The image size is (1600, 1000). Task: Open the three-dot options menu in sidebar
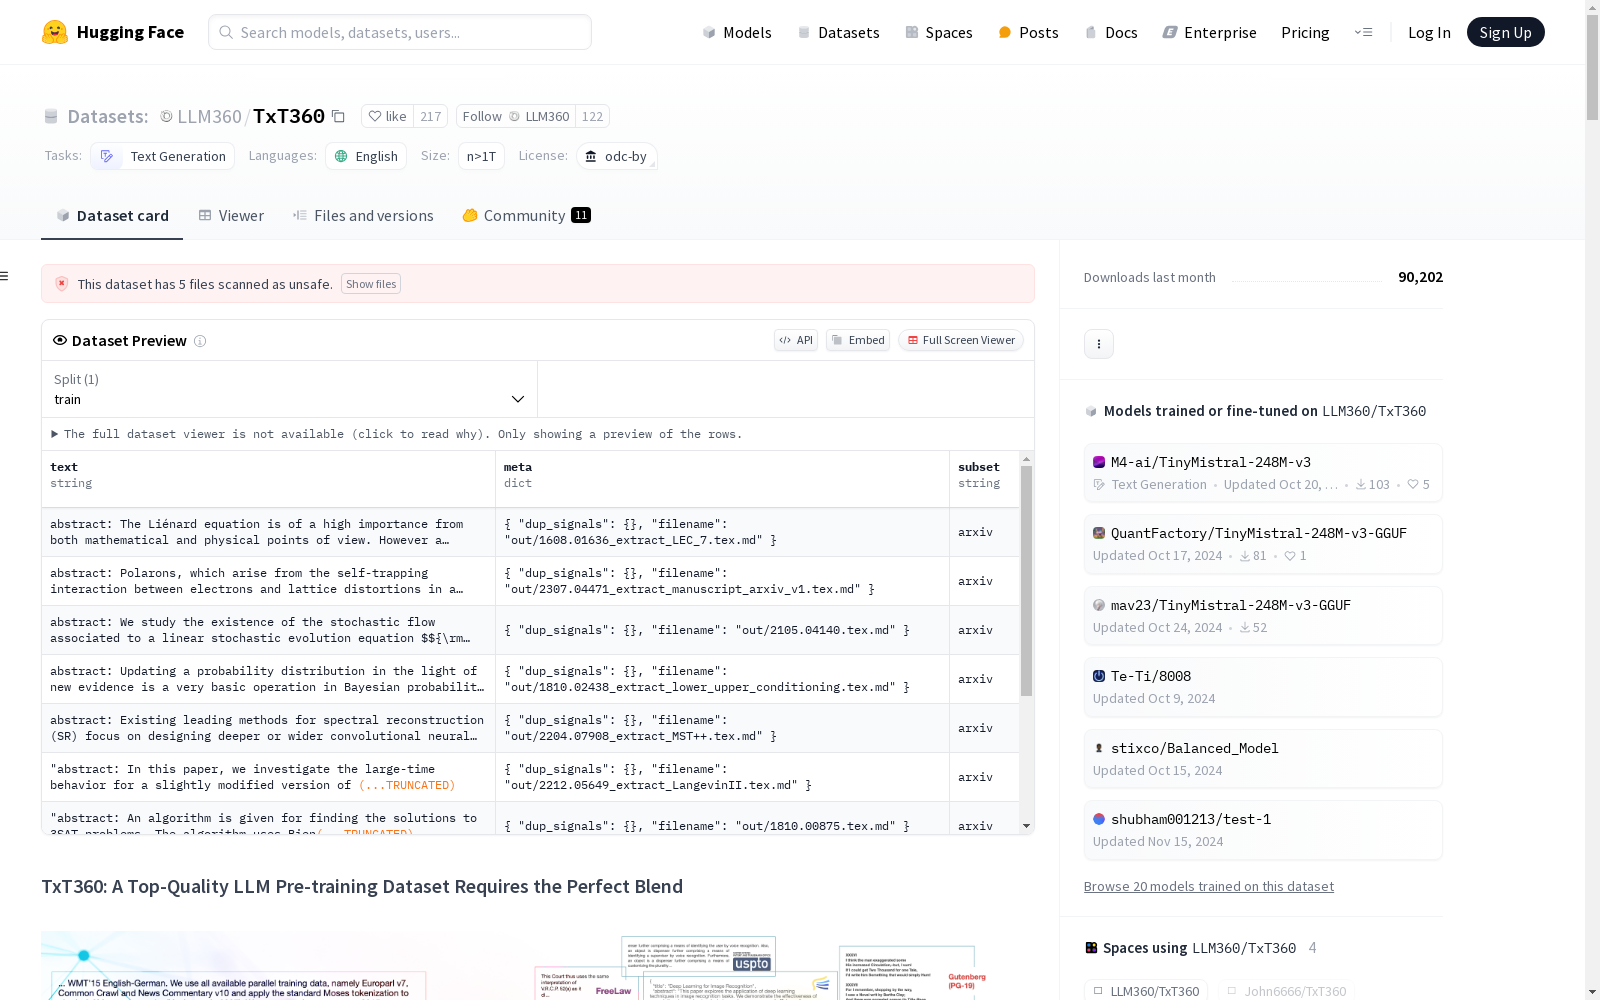(x=1099, y=344)
